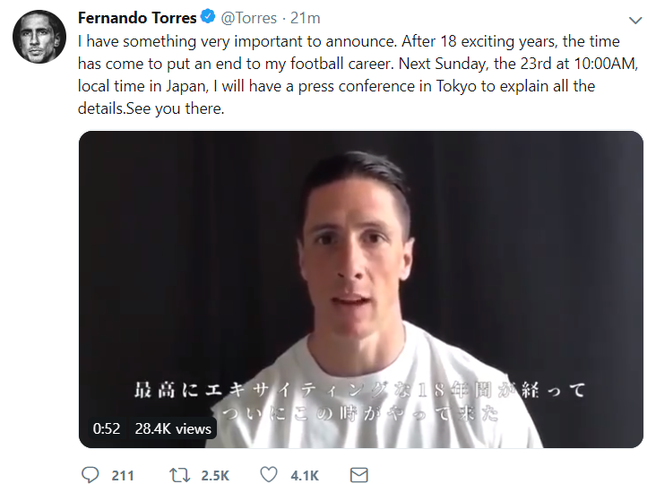Open the Fernando Torres display name link
The image size is (647, 484).
(x=137, y=18)
